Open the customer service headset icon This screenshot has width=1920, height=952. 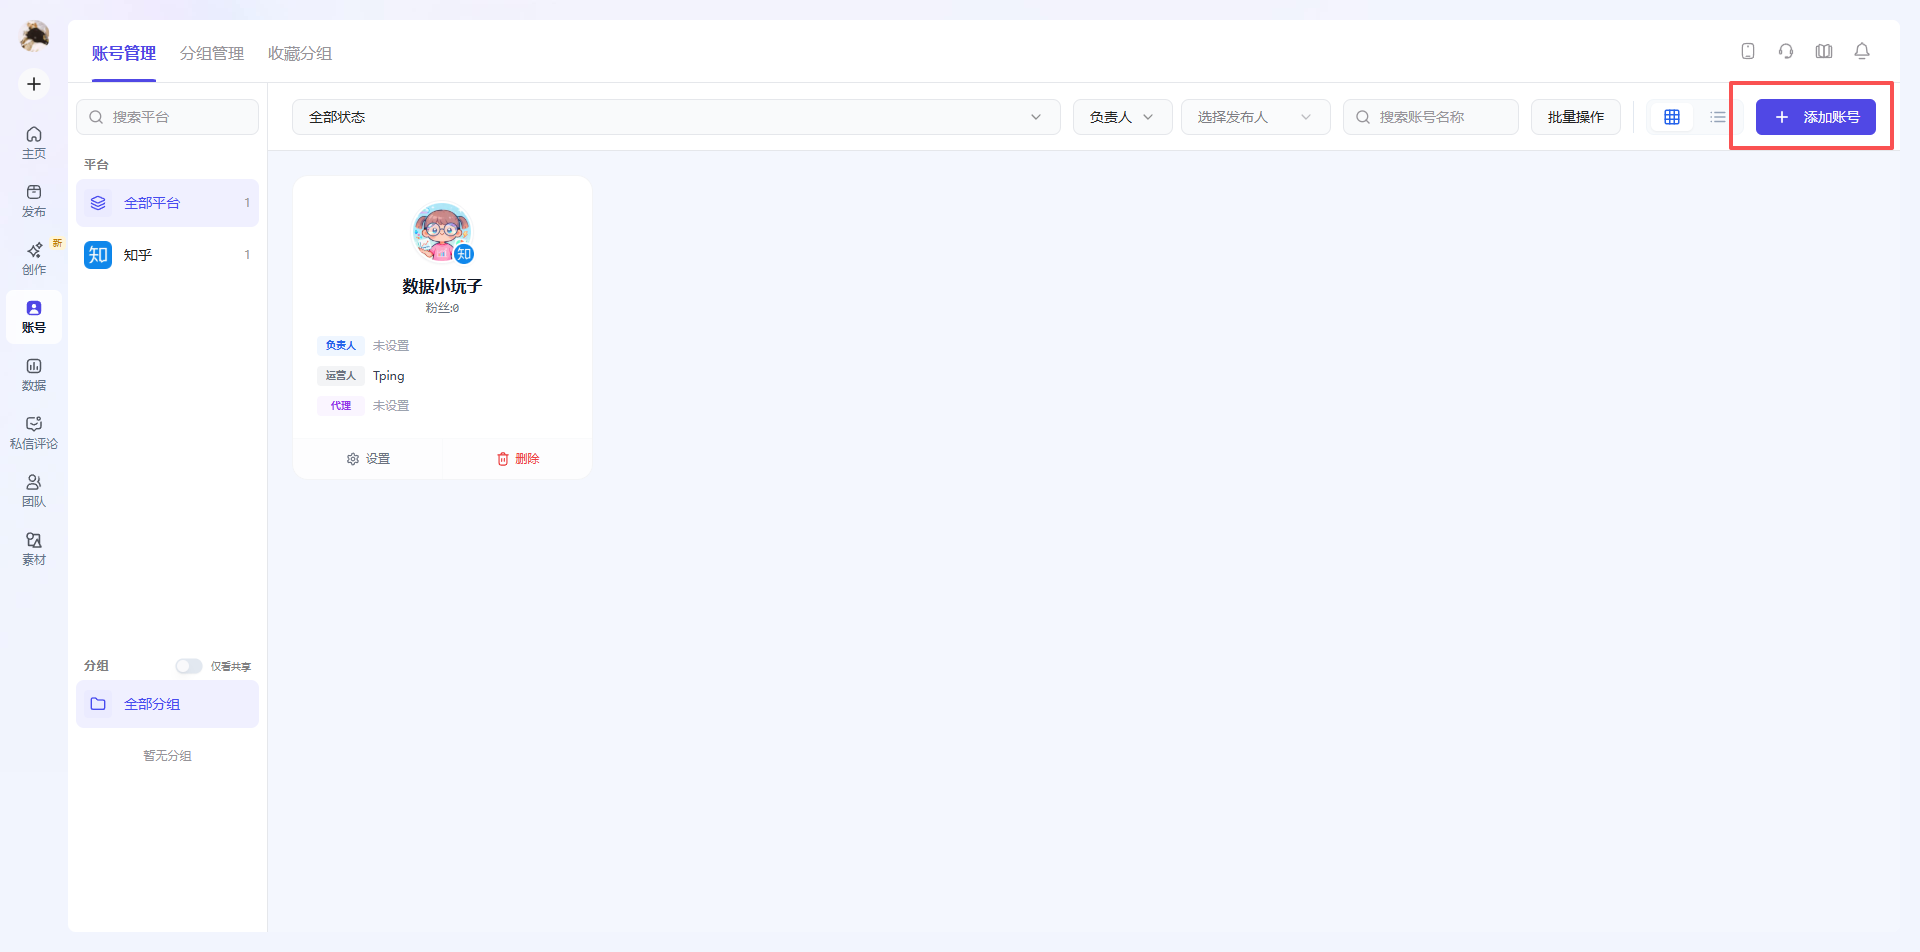[x=1786, y=51]
